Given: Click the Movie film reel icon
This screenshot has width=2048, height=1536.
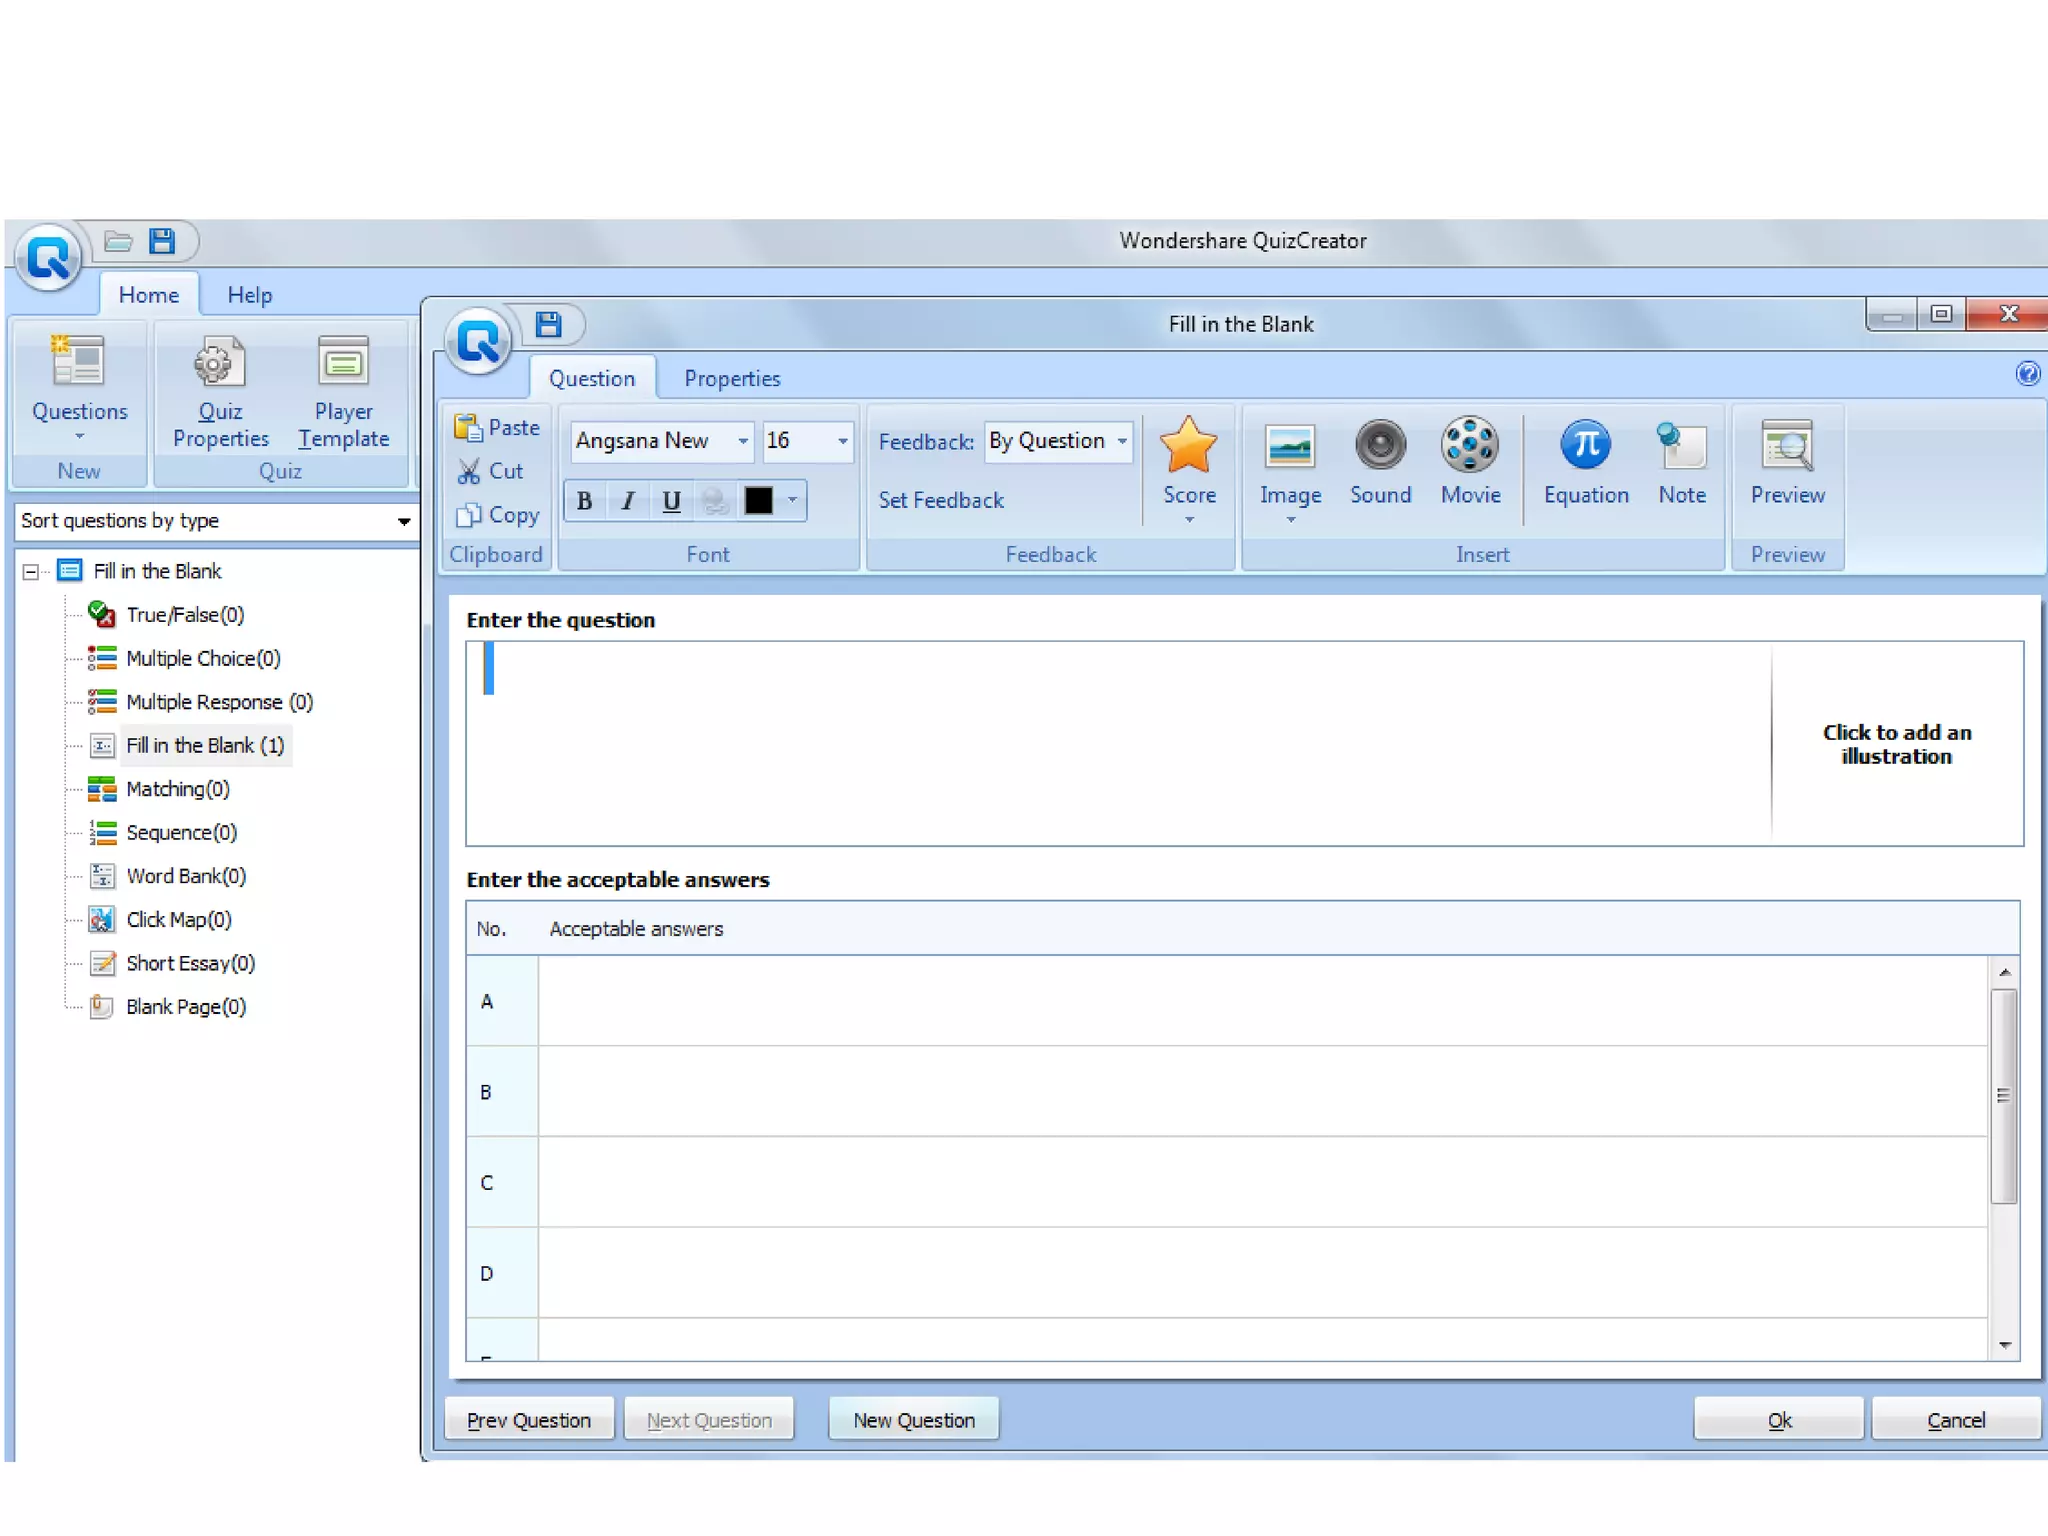Looking at the screenshot, I should tap(1469, 462).
